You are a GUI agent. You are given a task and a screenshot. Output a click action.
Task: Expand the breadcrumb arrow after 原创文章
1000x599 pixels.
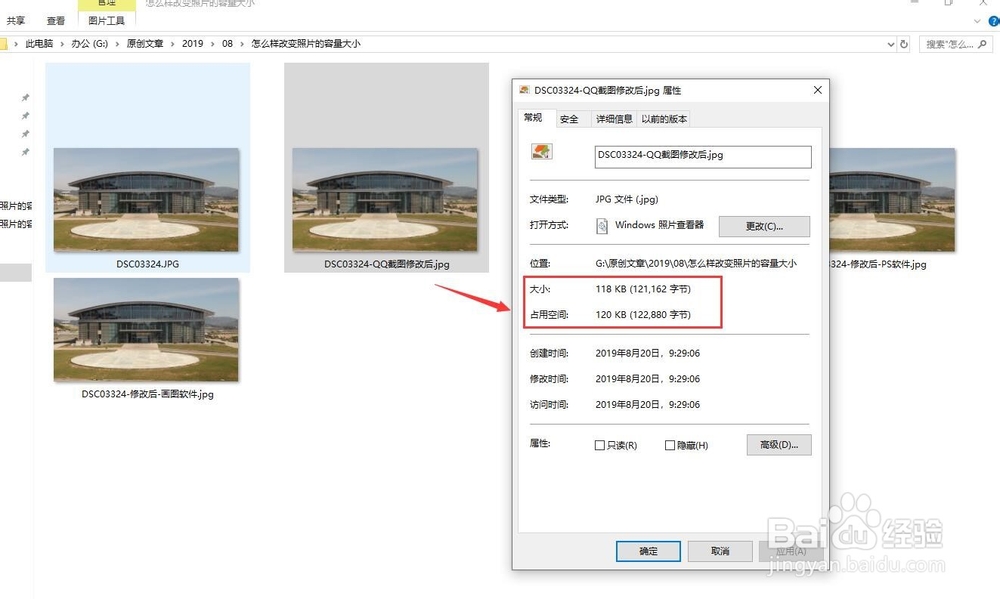coord(171,44)
